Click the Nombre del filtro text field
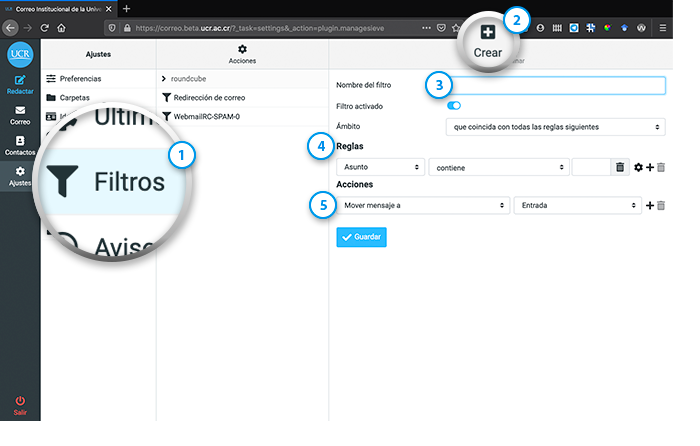Viewport: 700px width, 446px height. [x=555, y=85]
